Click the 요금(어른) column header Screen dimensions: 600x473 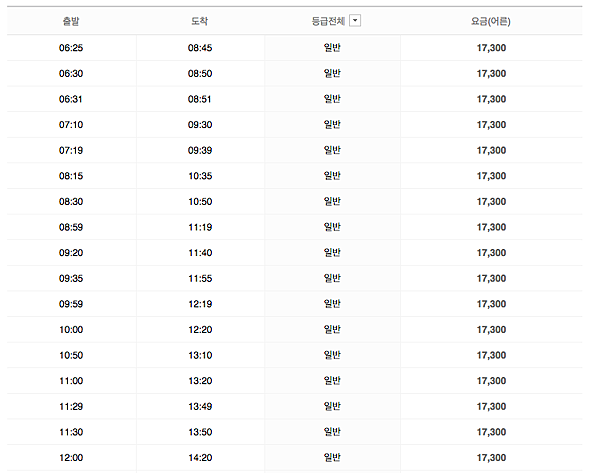(x=491, y=21)
